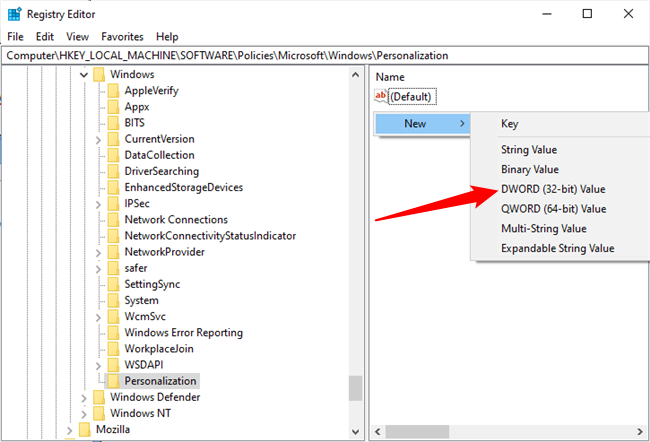650x442 pixels.
Task: Expand the CurrentVersion key
Action: (98, 140)
